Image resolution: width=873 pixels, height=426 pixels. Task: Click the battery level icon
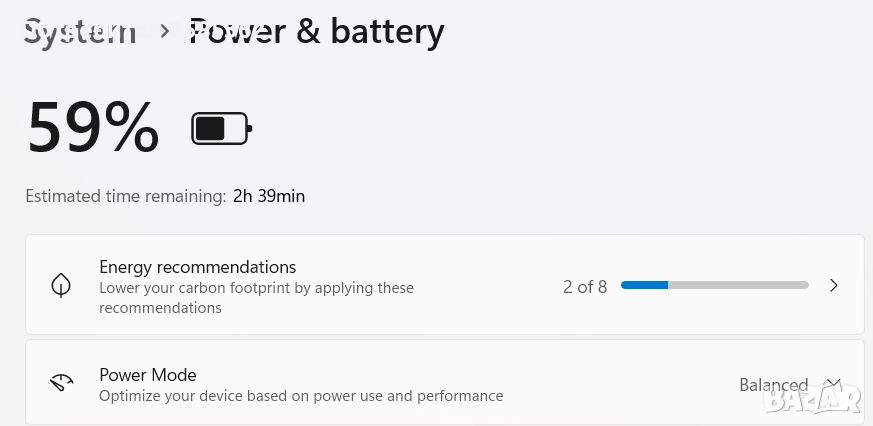coord(221,128)
